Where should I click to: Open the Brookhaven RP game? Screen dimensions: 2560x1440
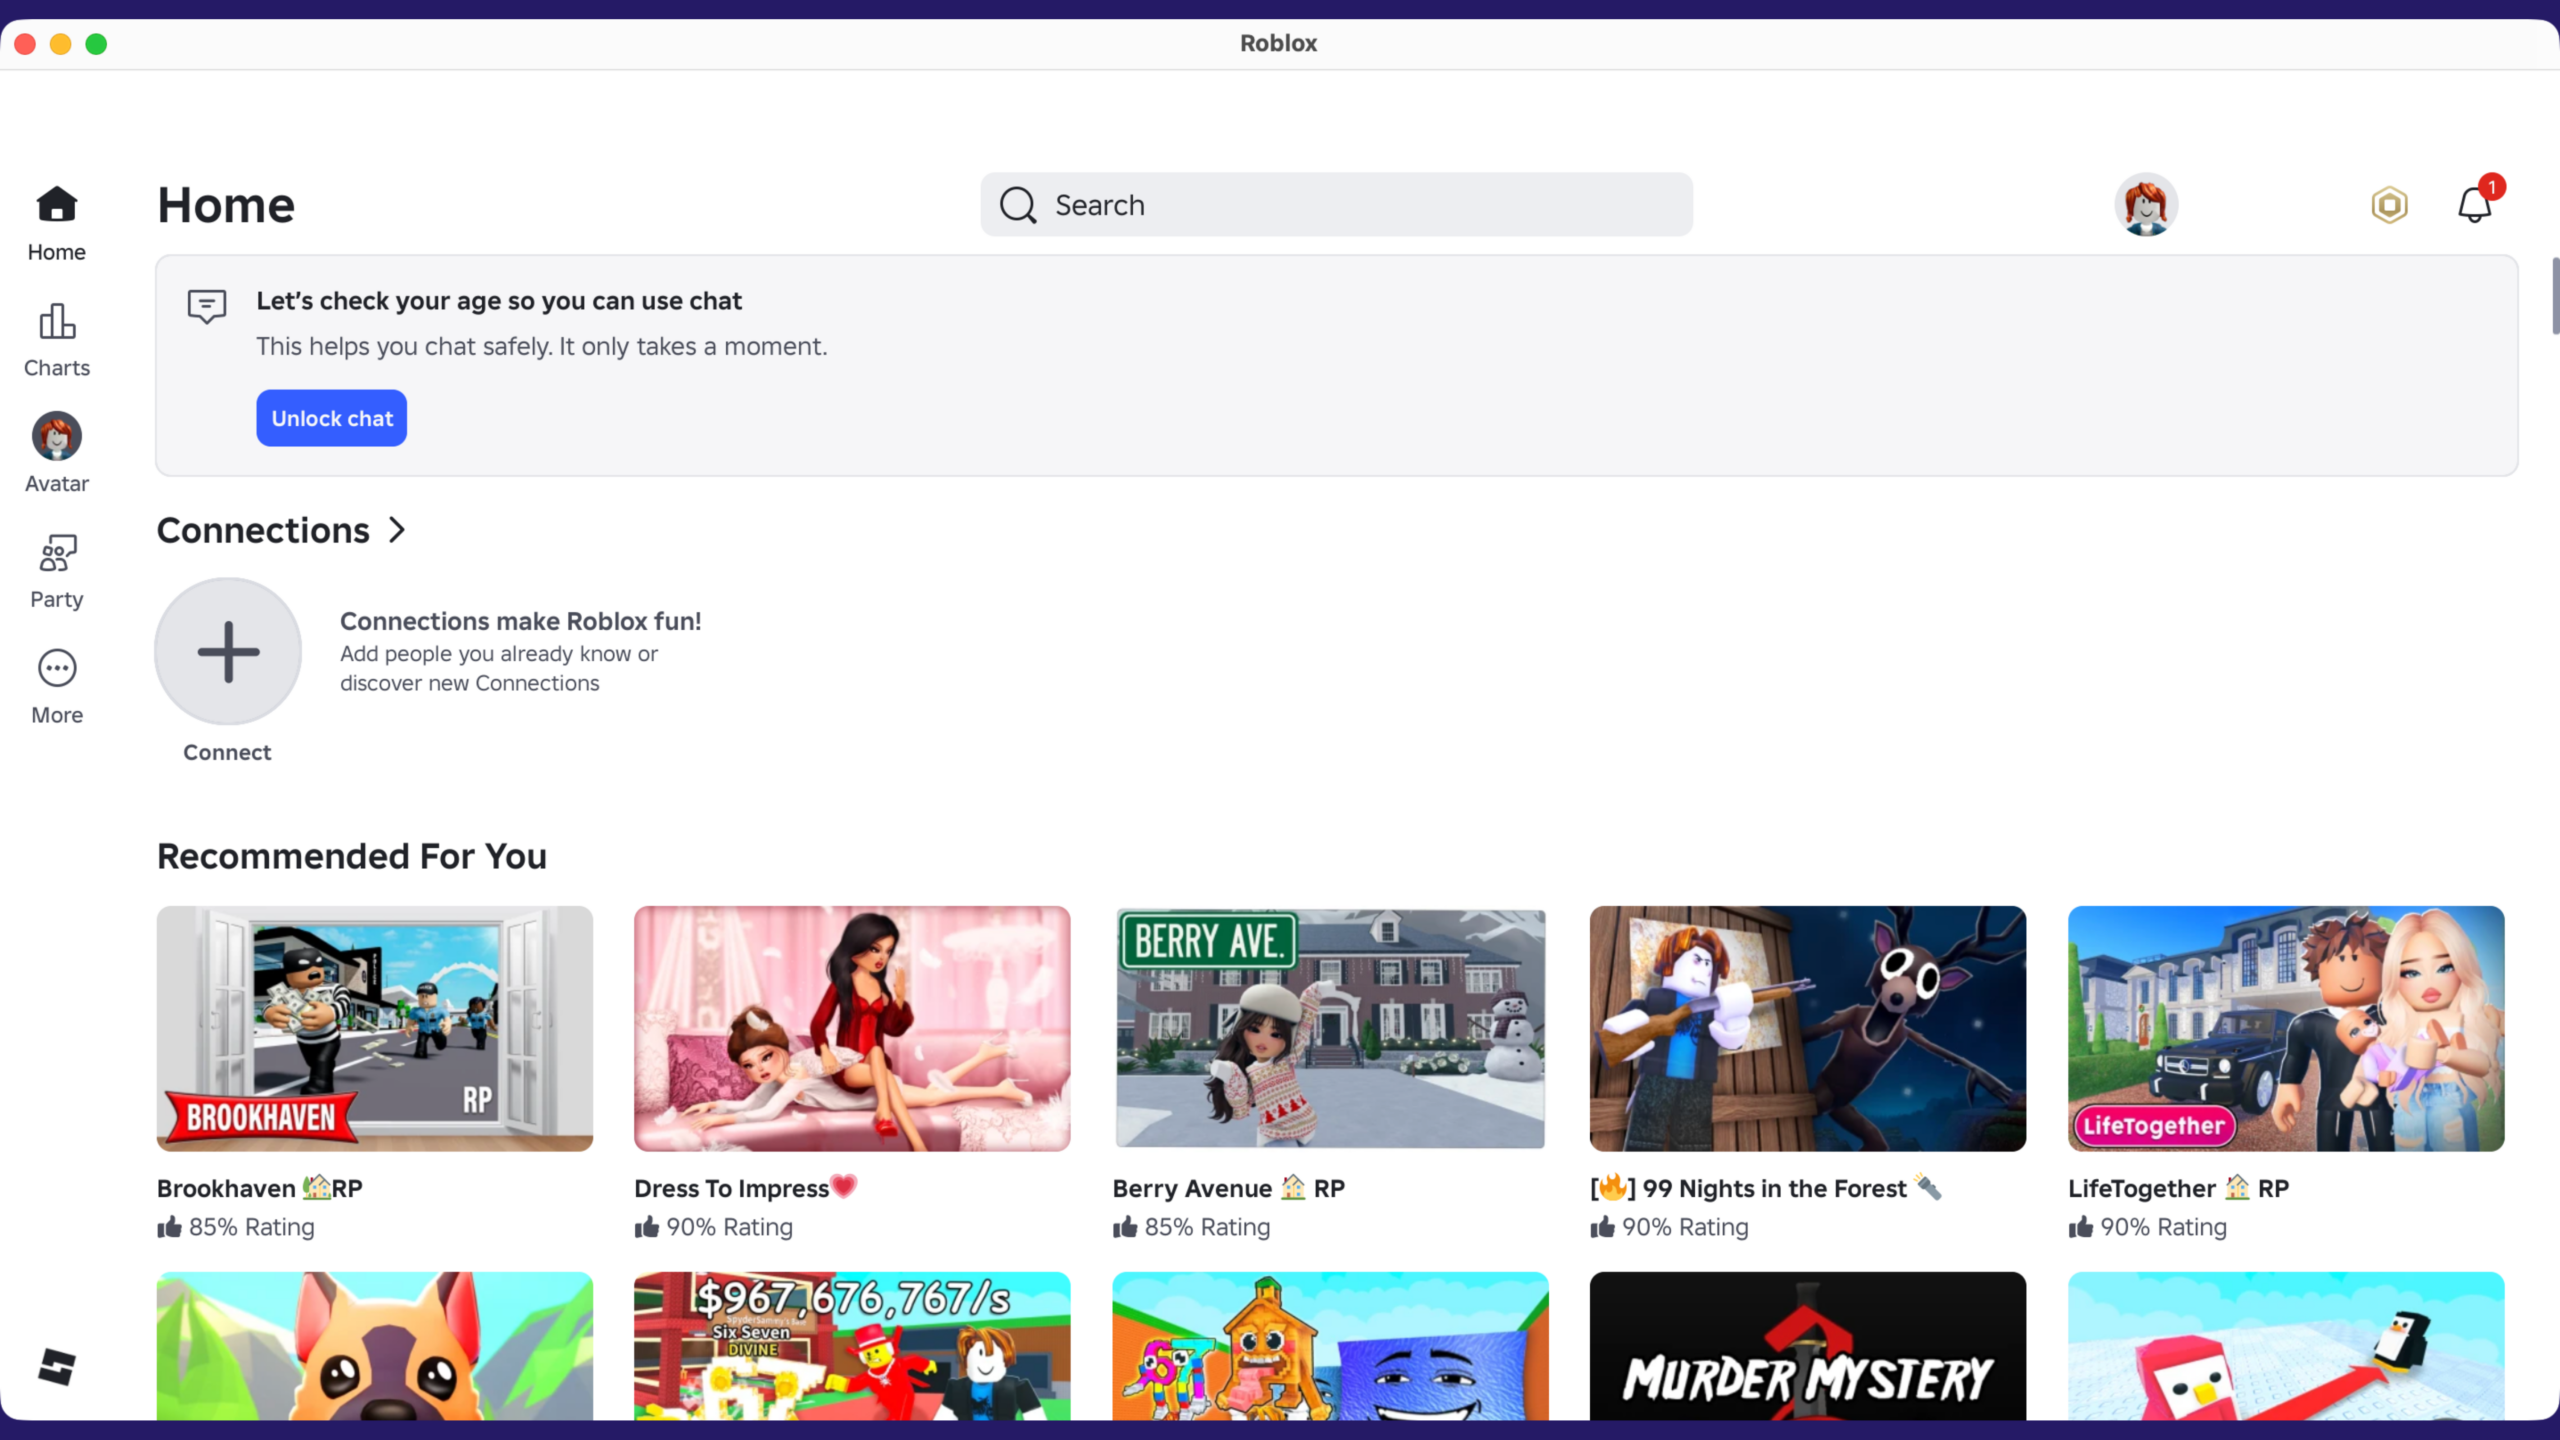point(374,1028)
